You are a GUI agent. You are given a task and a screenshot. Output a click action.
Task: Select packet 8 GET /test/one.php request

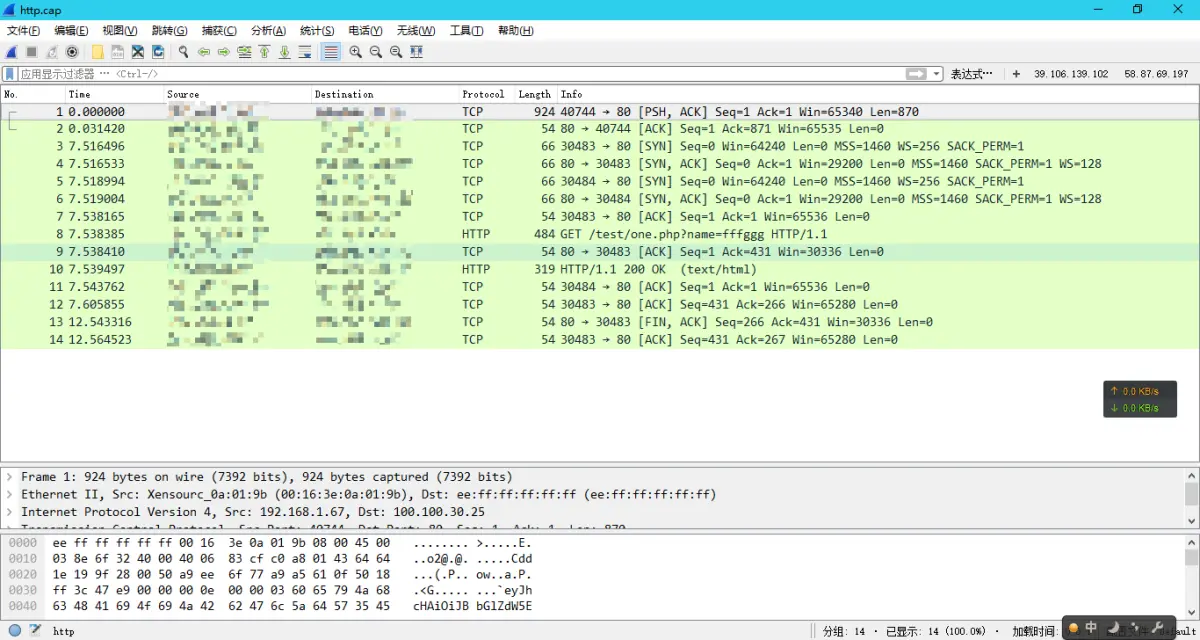click(x=600, y=234)
